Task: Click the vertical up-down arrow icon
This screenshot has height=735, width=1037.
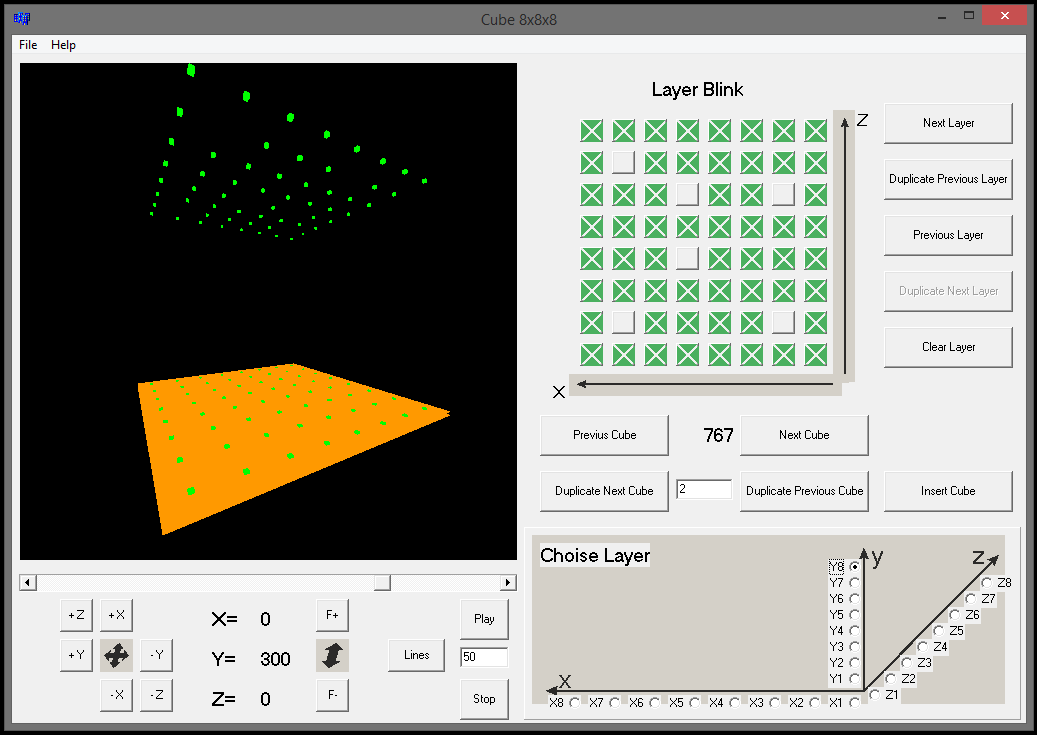Action: [x=332, y=656]
